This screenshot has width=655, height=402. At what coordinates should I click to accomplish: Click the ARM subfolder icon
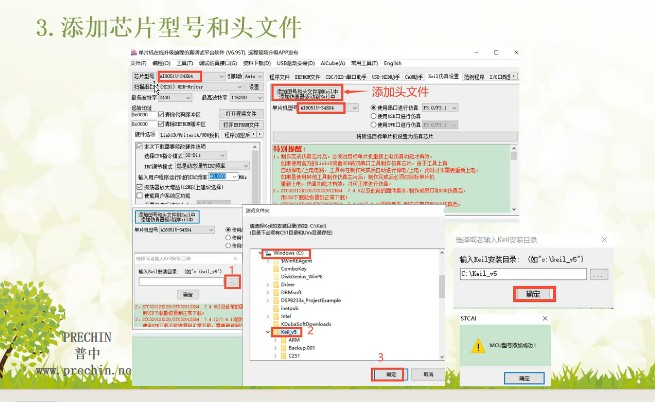coord(284,340)
